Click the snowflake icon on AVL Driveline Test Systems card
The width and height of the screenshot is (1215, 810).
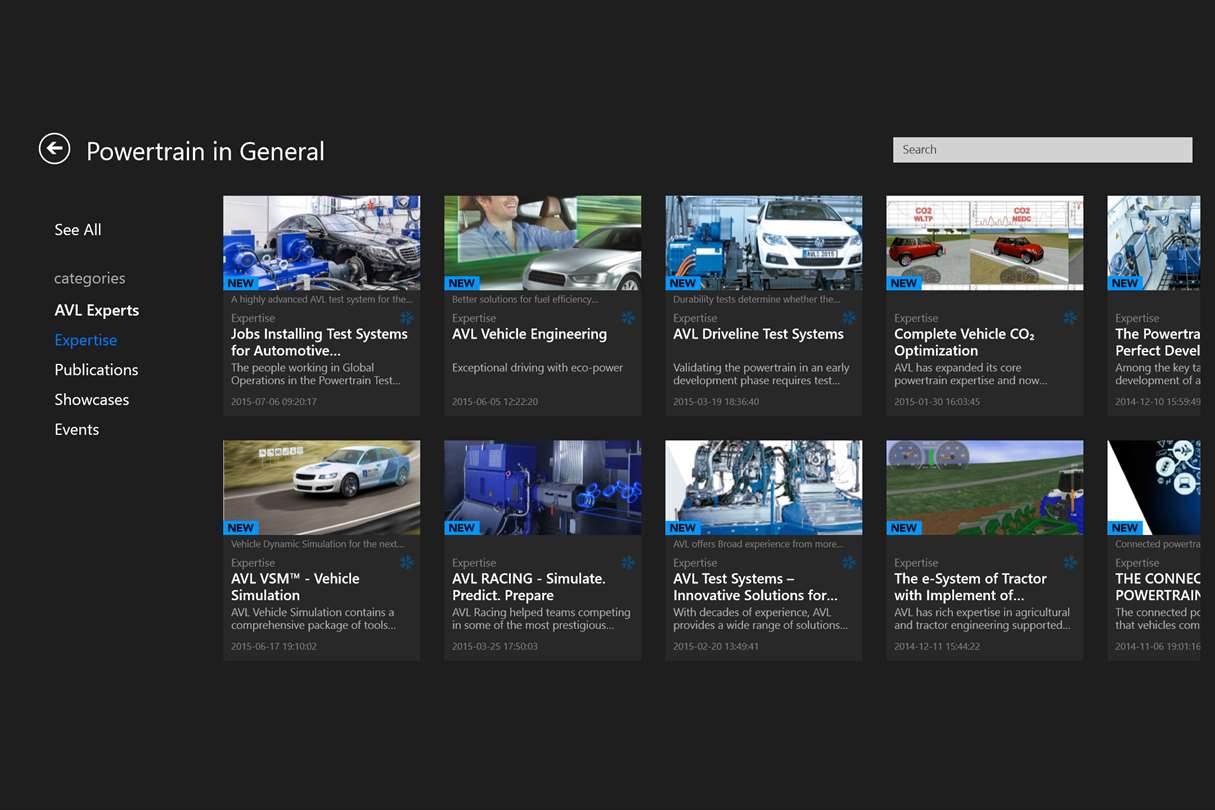click(x=849, y=318)
